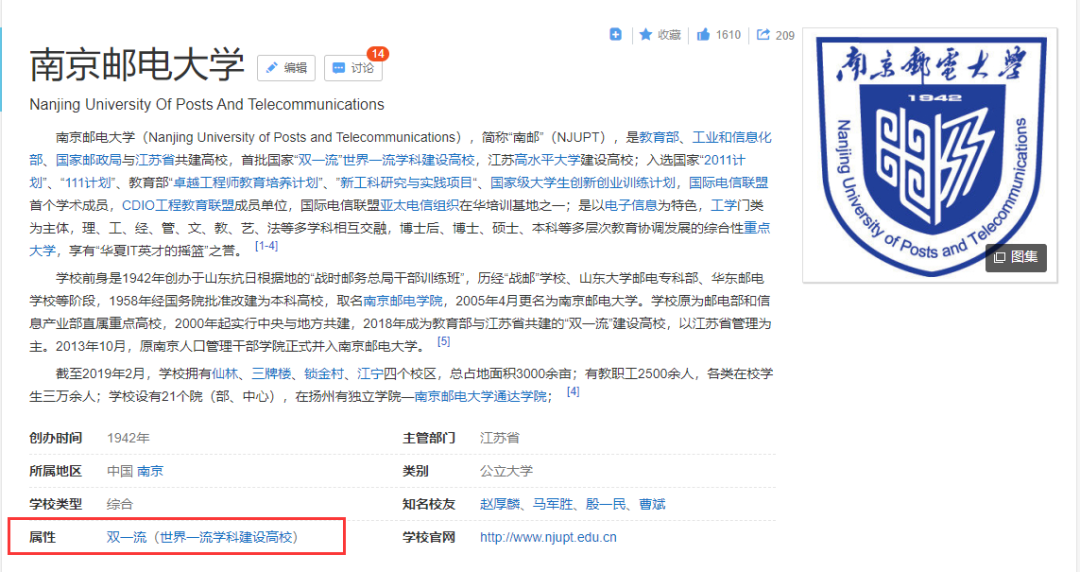This screenshot has width=1080, height=572.
Task: Open the 新工科研究与实践项目 link
Action: click(406, 183)
